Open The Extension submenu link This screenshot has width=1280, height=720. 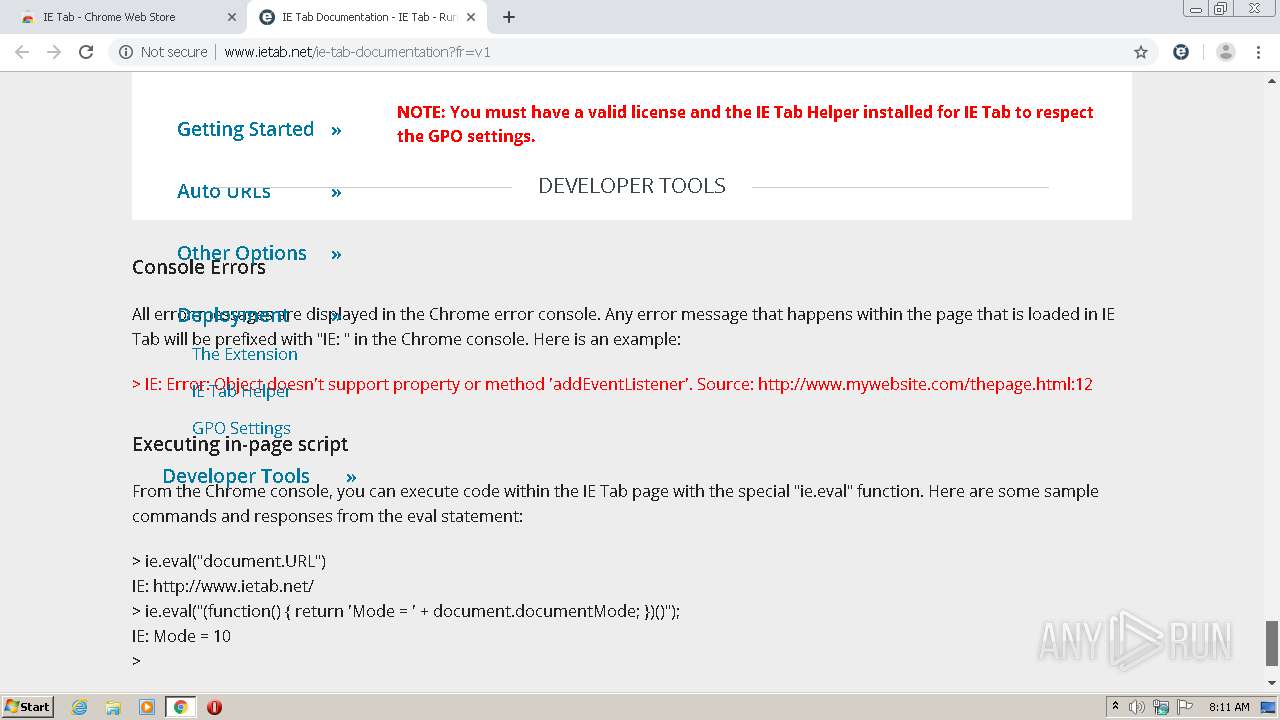[x=245, y=354]
